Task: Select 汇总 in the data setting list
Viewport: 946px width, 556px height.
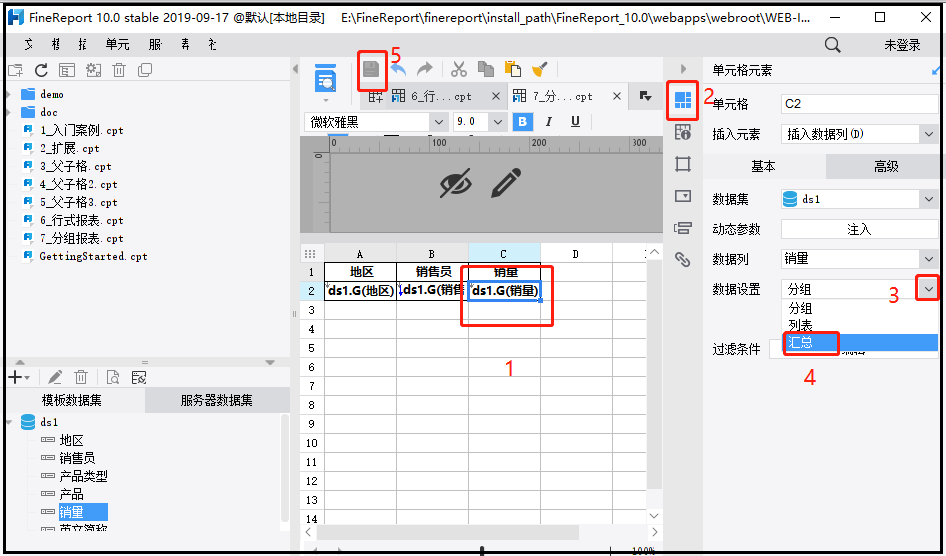Action: pos(860,342)
